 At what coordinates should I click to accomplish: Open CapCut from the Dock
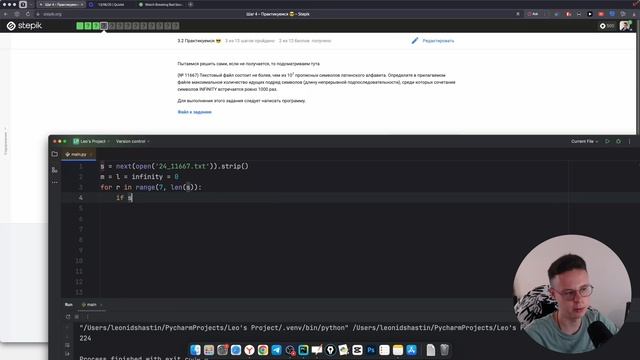tap(357, 350)
